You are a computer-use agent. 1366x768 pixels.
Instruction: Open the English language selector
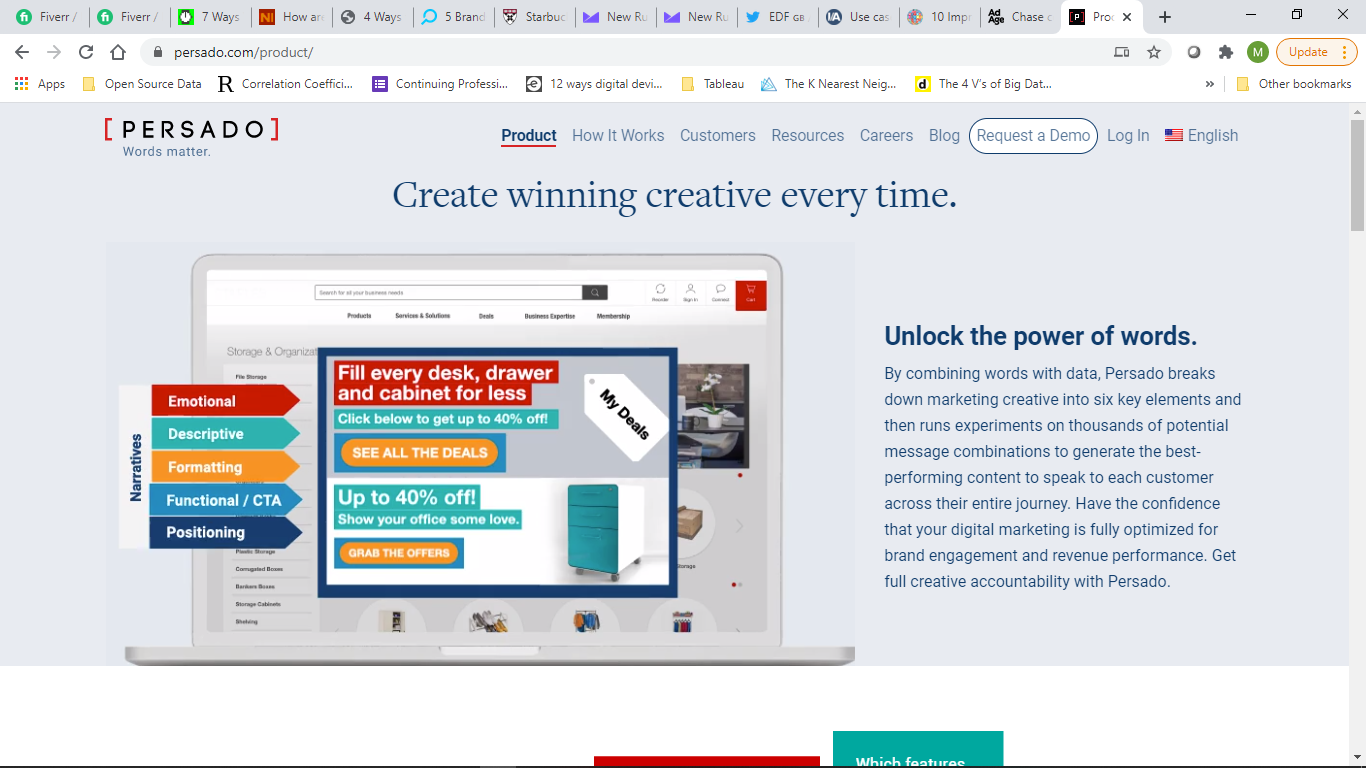pos(1201,135)
